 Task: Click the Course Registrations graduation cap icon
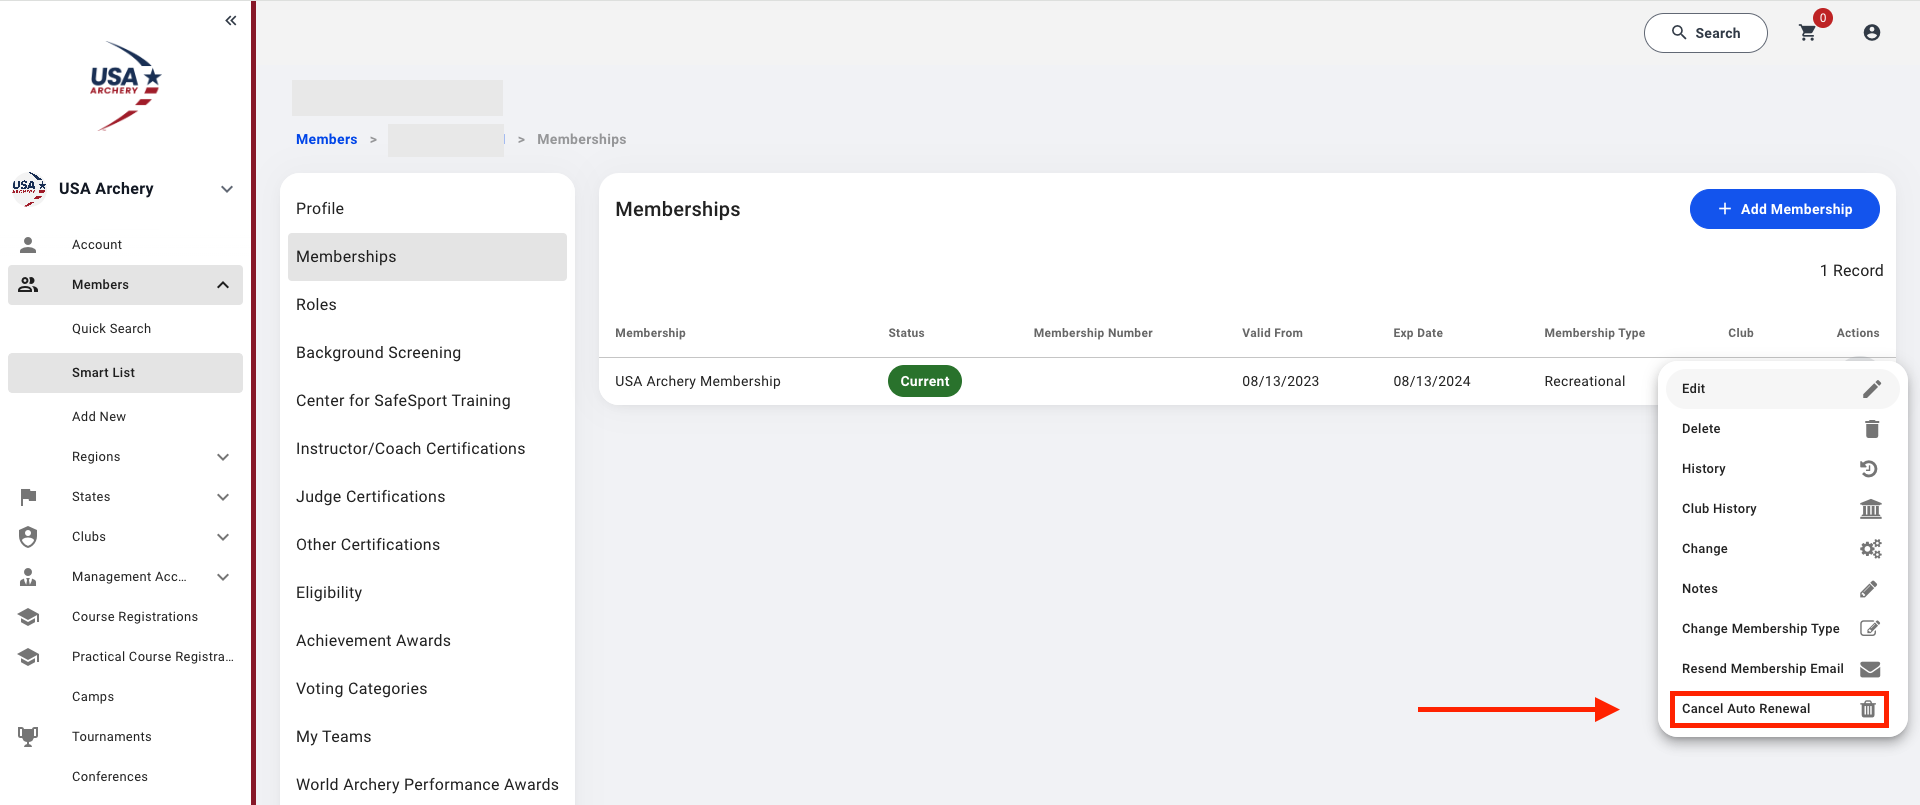click(x=28, y=617)
